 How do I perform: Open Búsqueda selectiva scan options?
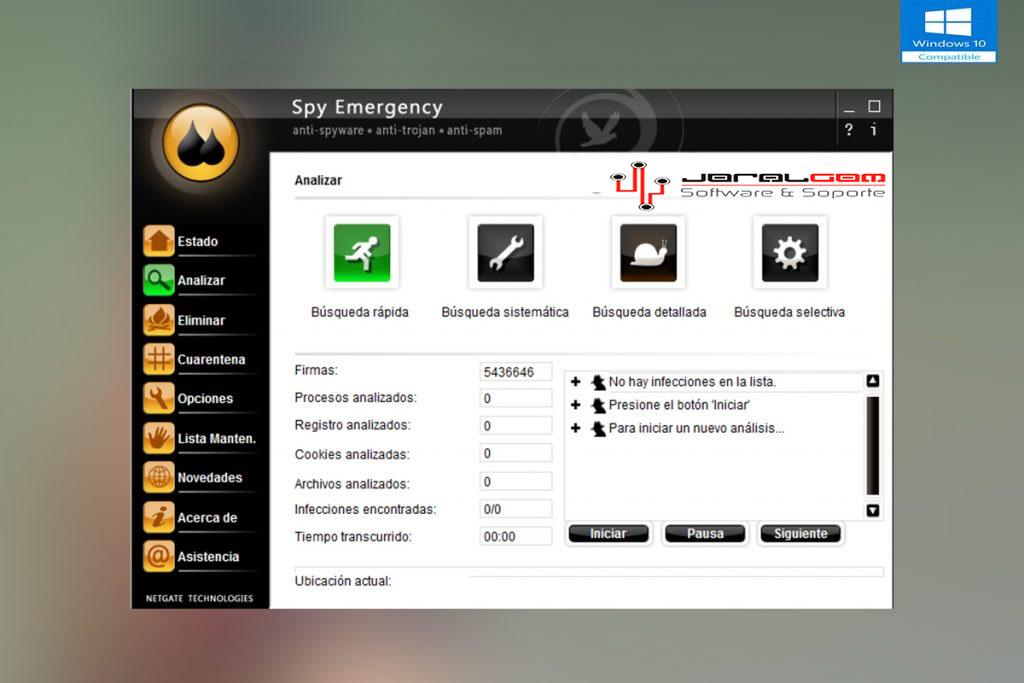(789, 252)
